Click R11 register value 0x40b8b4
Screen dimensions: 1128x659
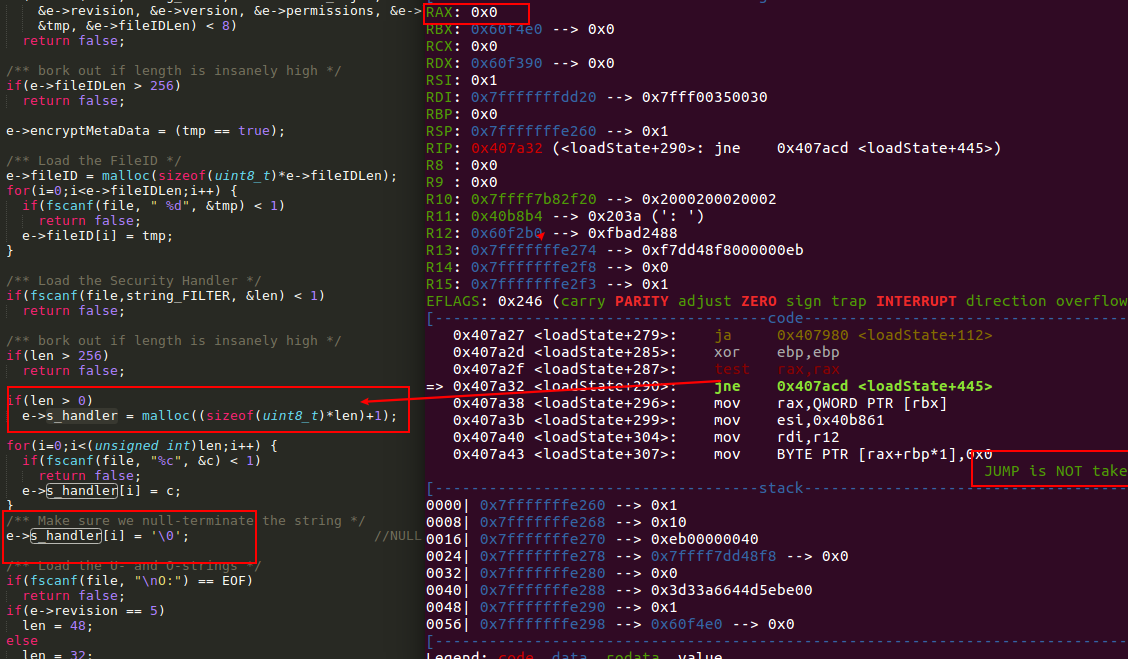coord(506,216)
